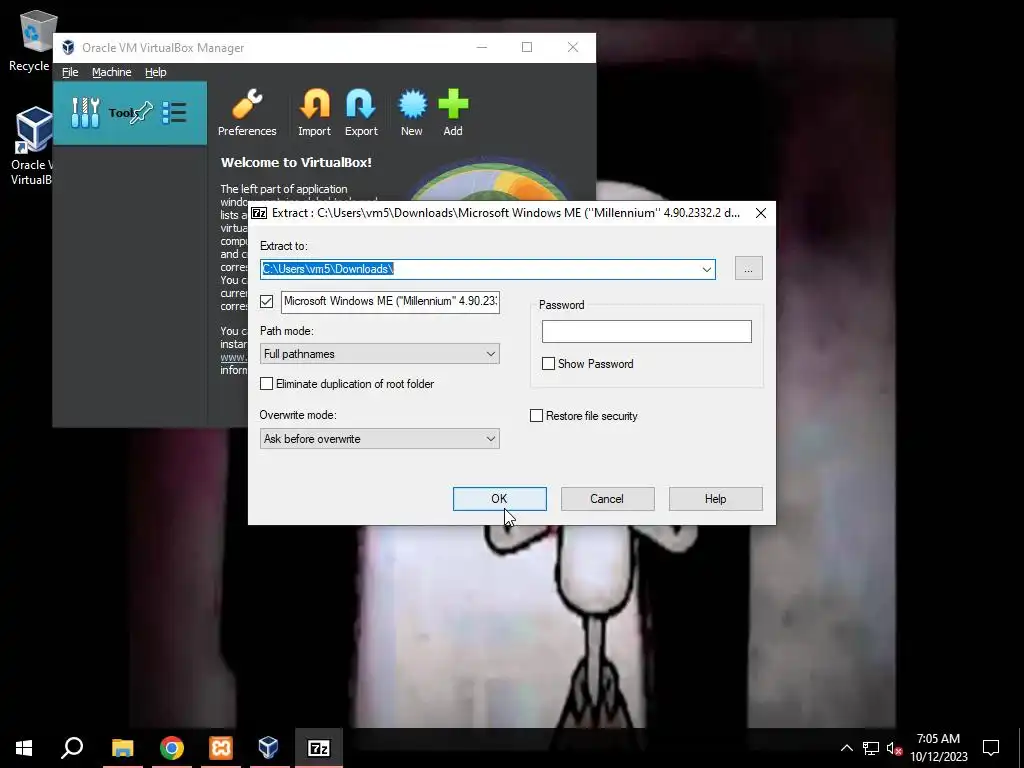Enable Restore file security checkbox
1024x768 pixels.
[536, 416]
